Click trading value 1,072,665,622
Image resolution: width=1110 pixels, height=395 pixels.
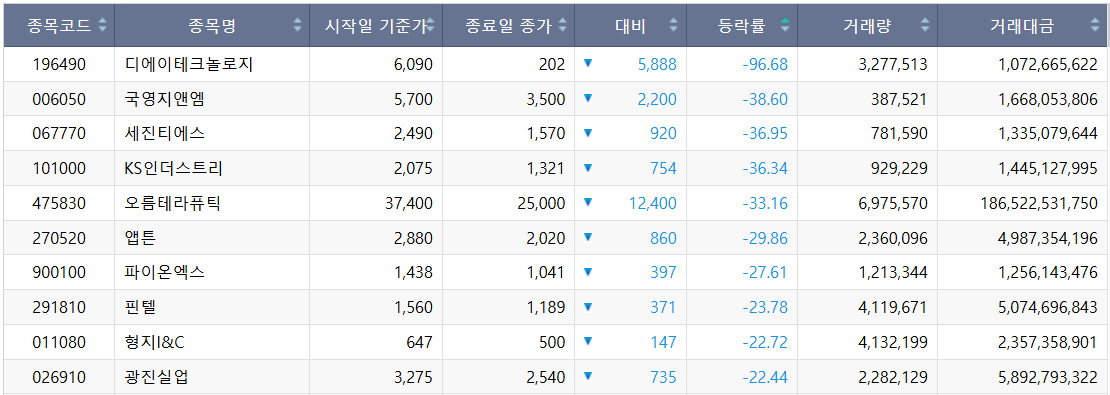(1048, 64)
